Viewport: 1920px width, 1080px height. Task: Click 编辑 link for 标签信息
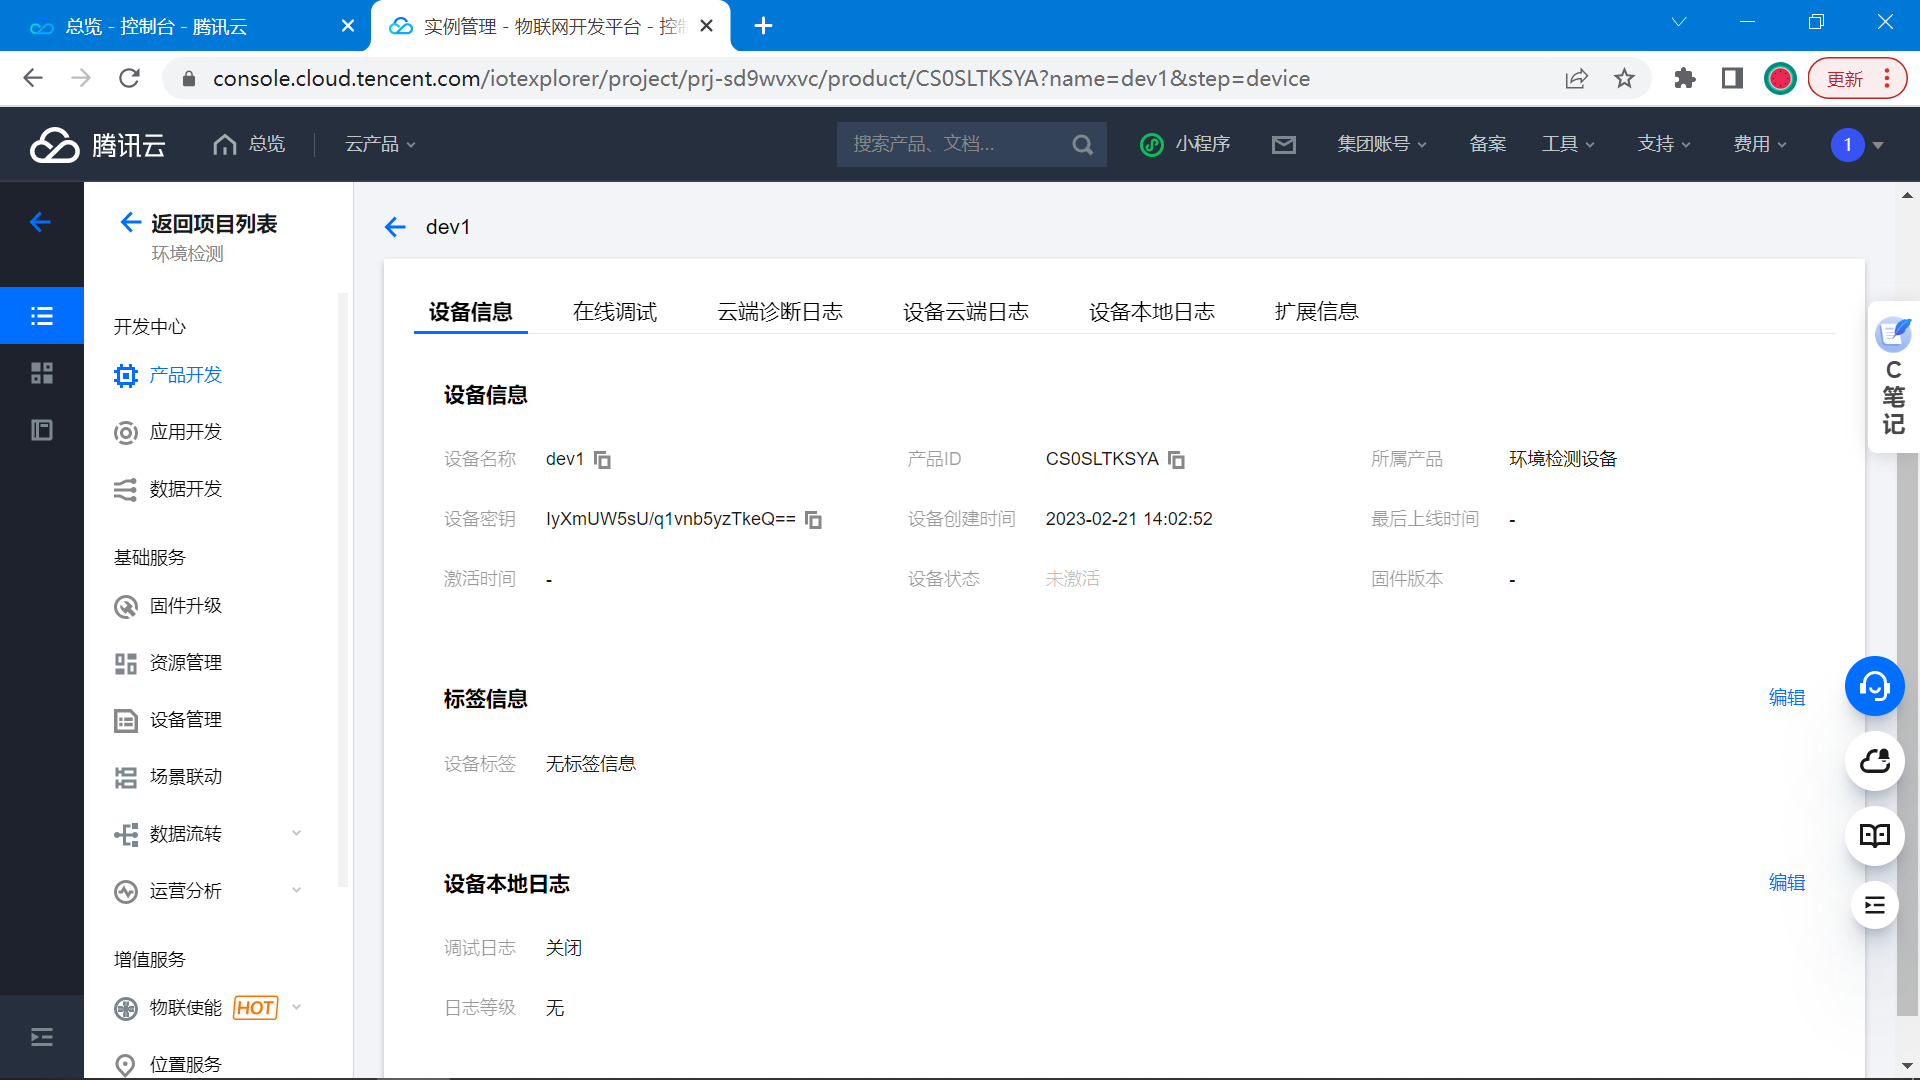pyautogui.click(x=1786, y=698)
